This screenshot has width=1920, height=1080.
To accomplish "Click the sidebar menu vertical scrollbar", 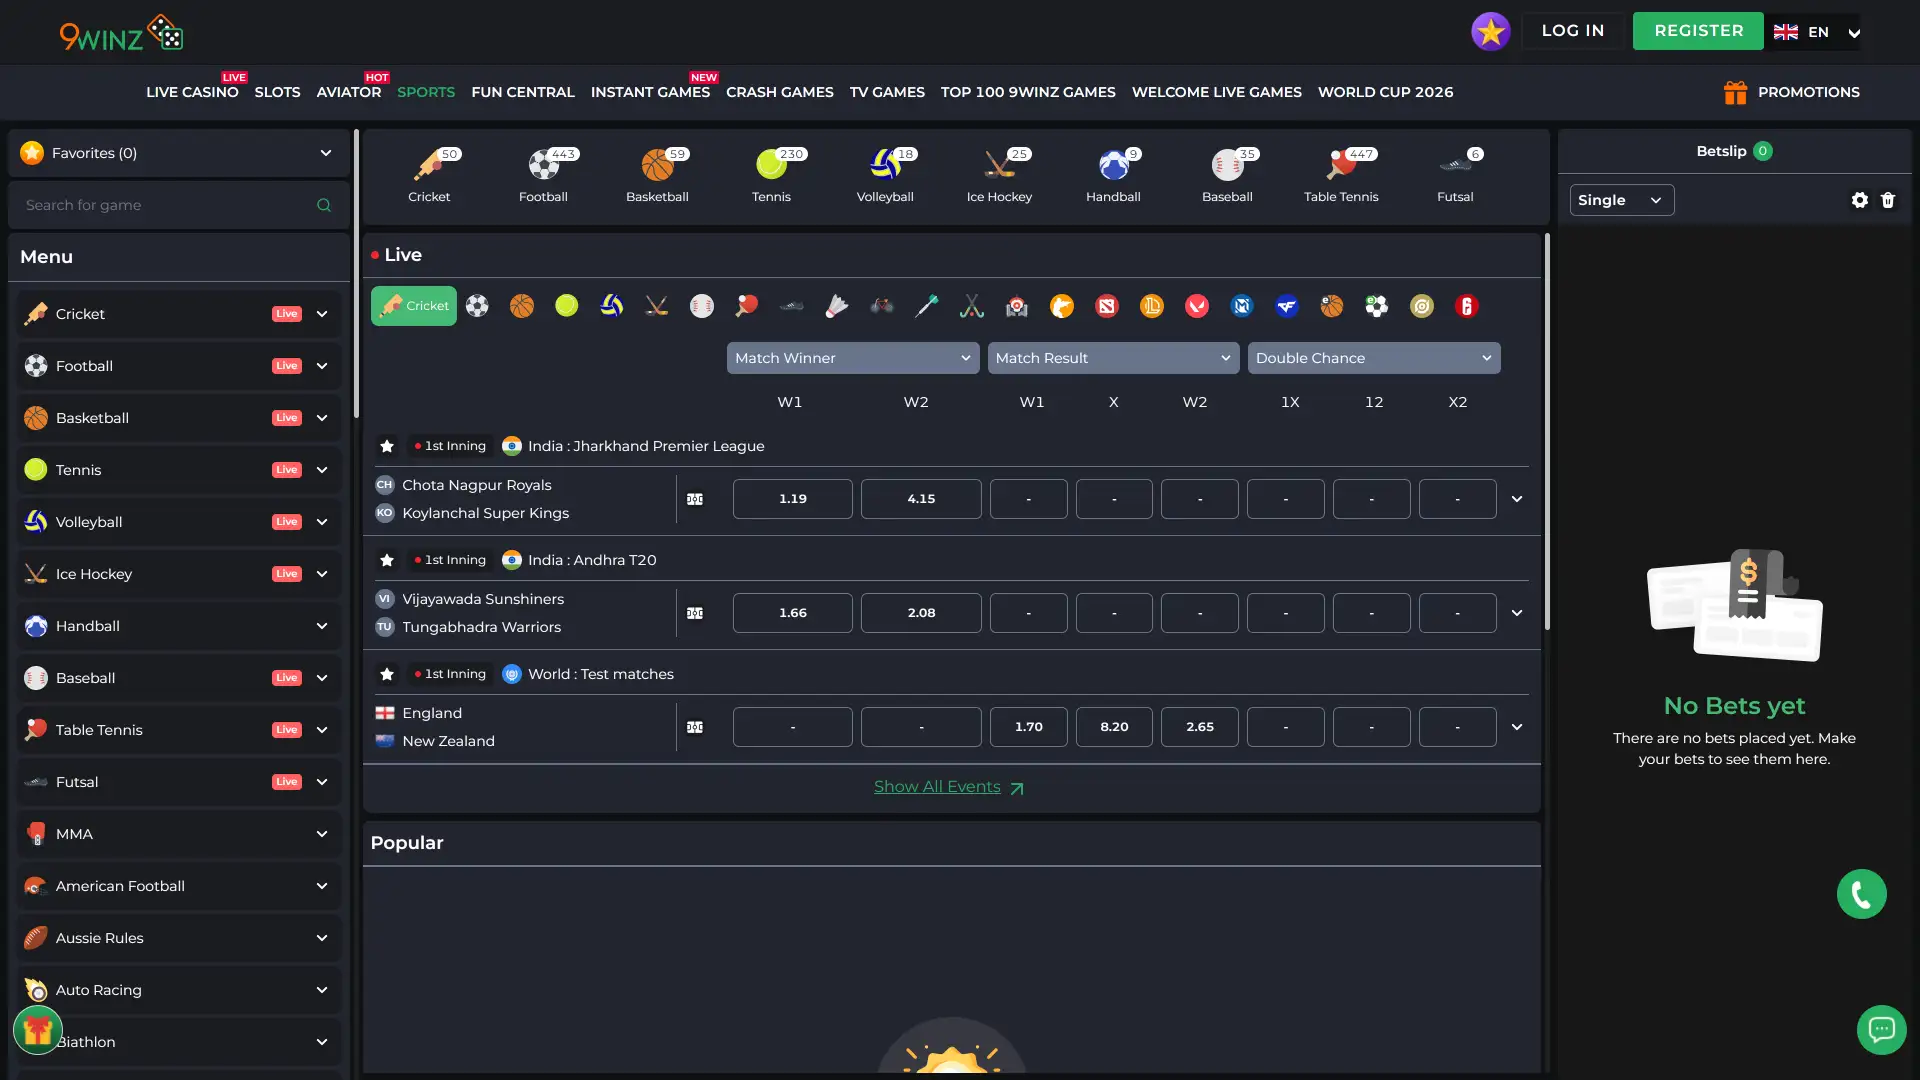I will (x=356, y=273).
